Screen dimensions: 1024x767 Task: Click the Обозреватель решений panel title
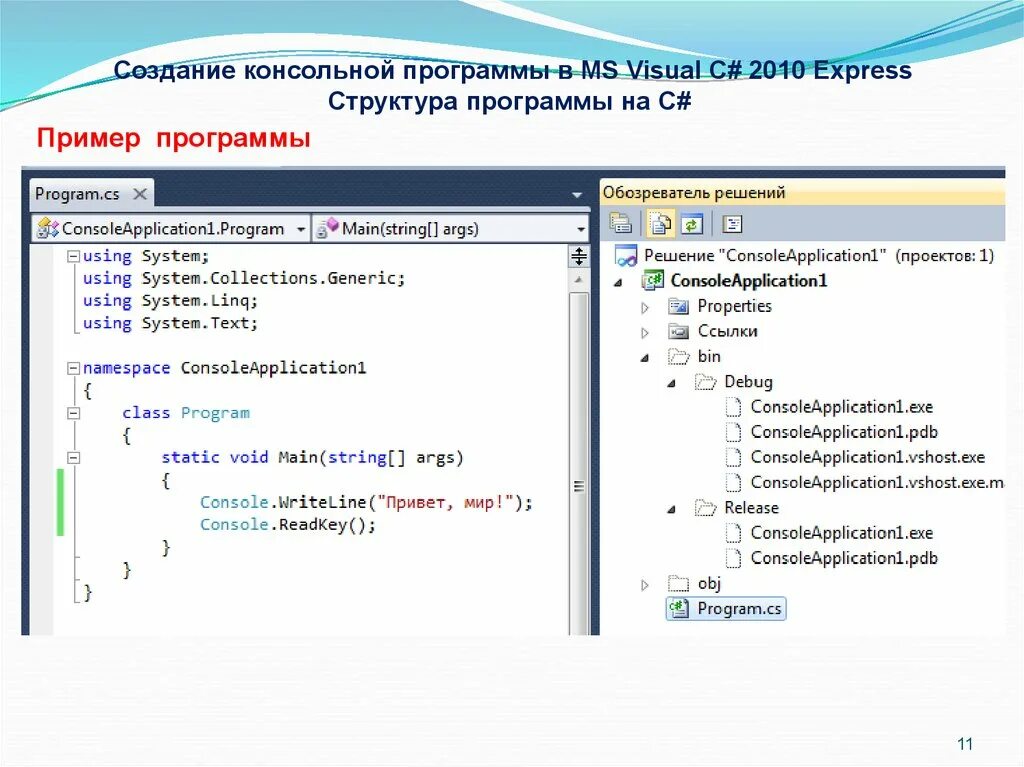click(694, 193)
